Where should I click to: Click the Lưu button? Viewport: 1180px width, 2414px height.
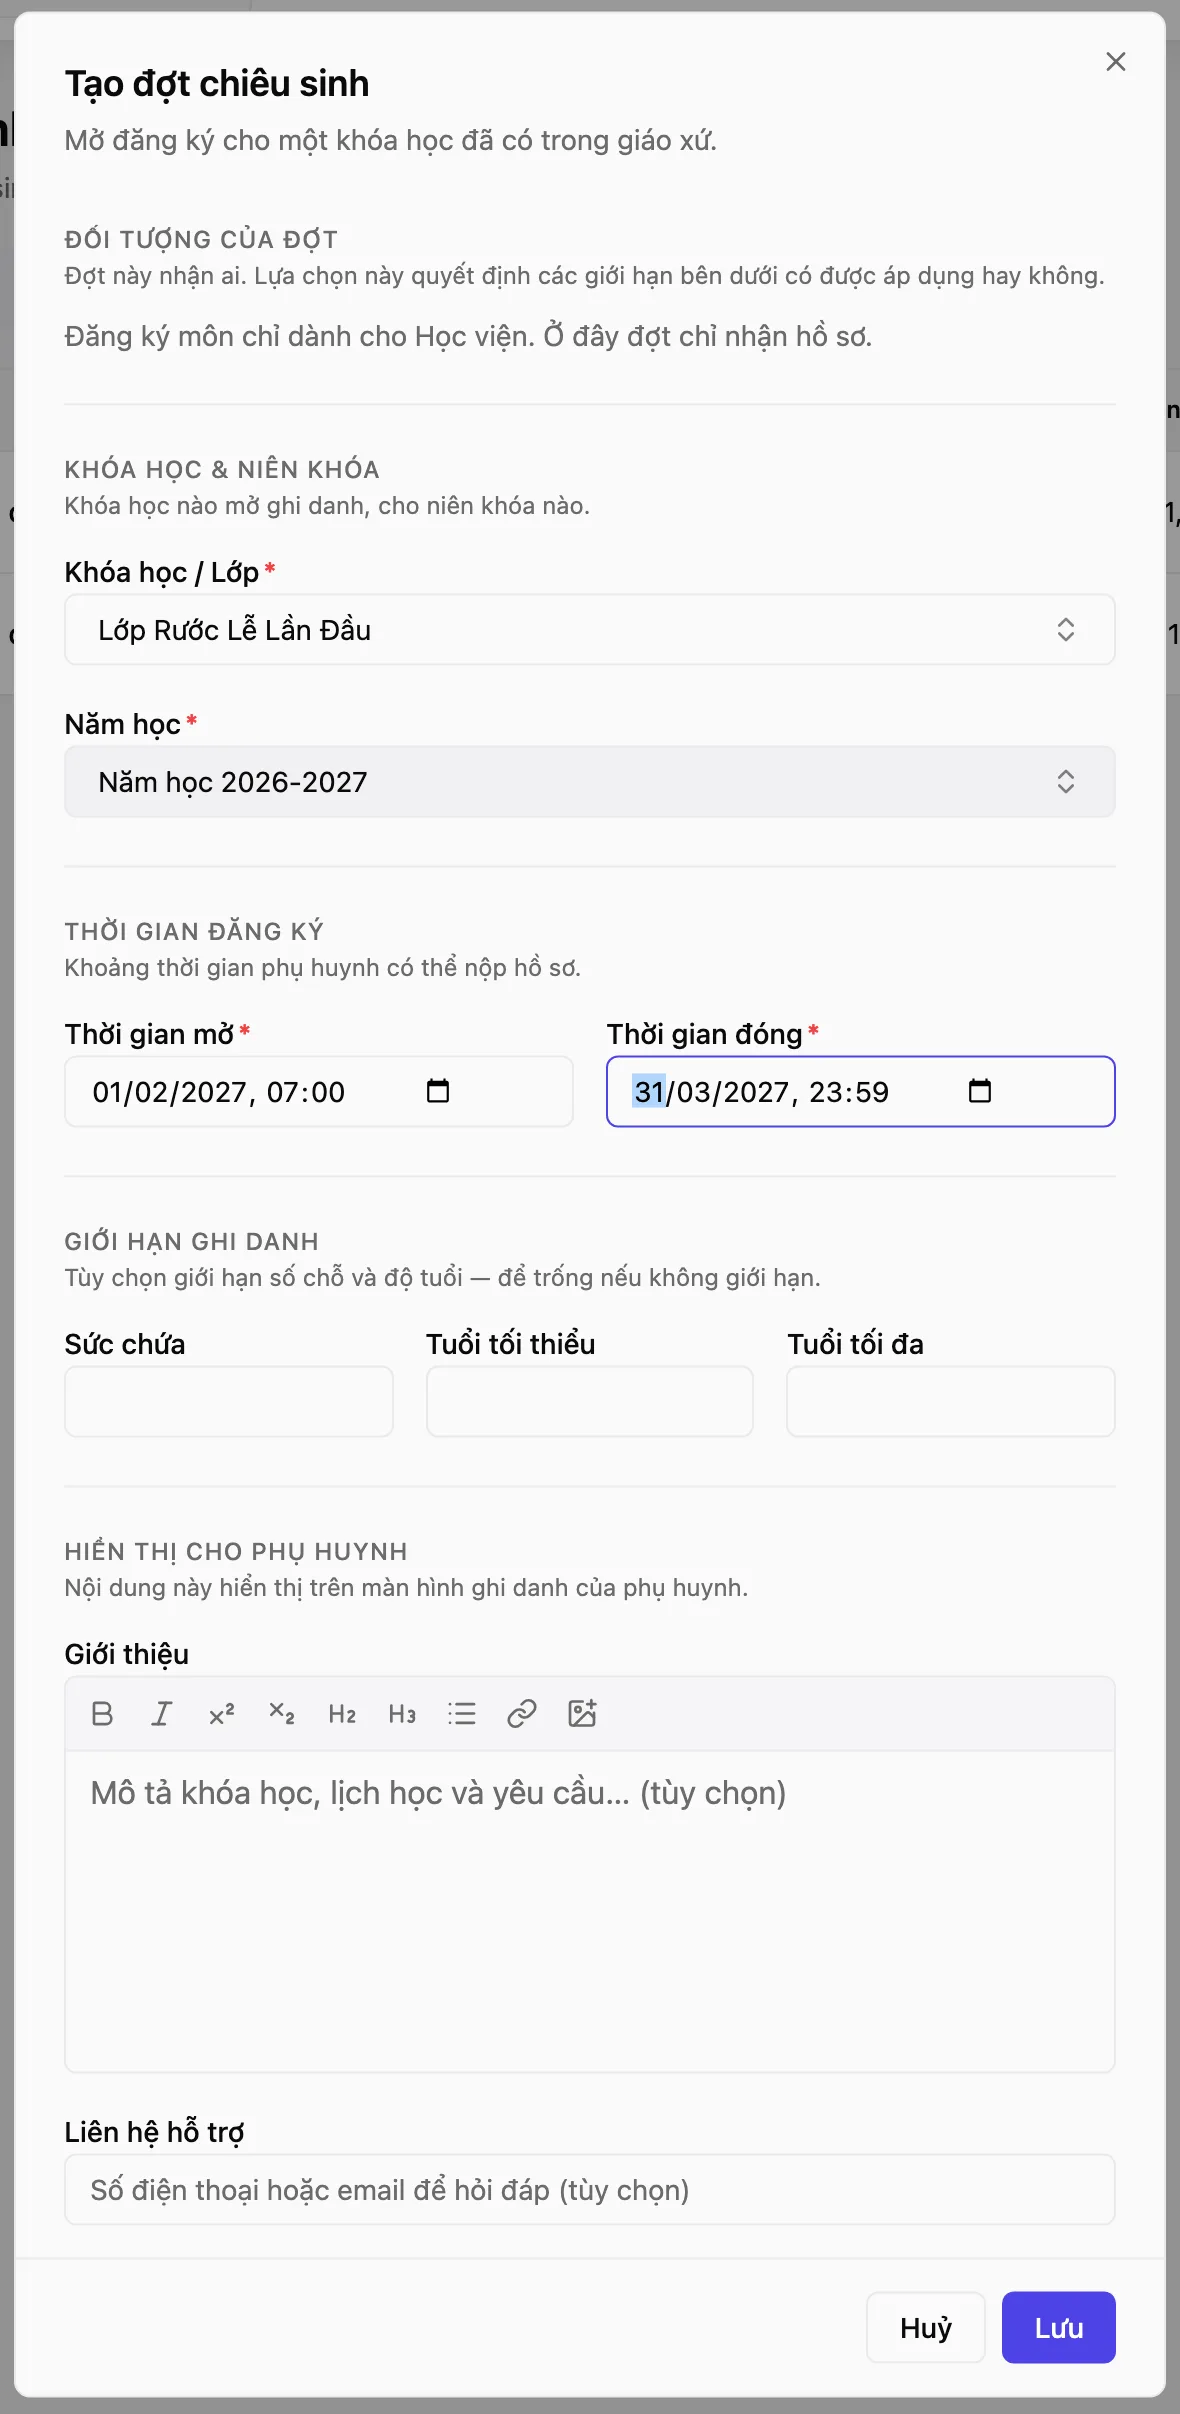click(x=1058, y=2328)
